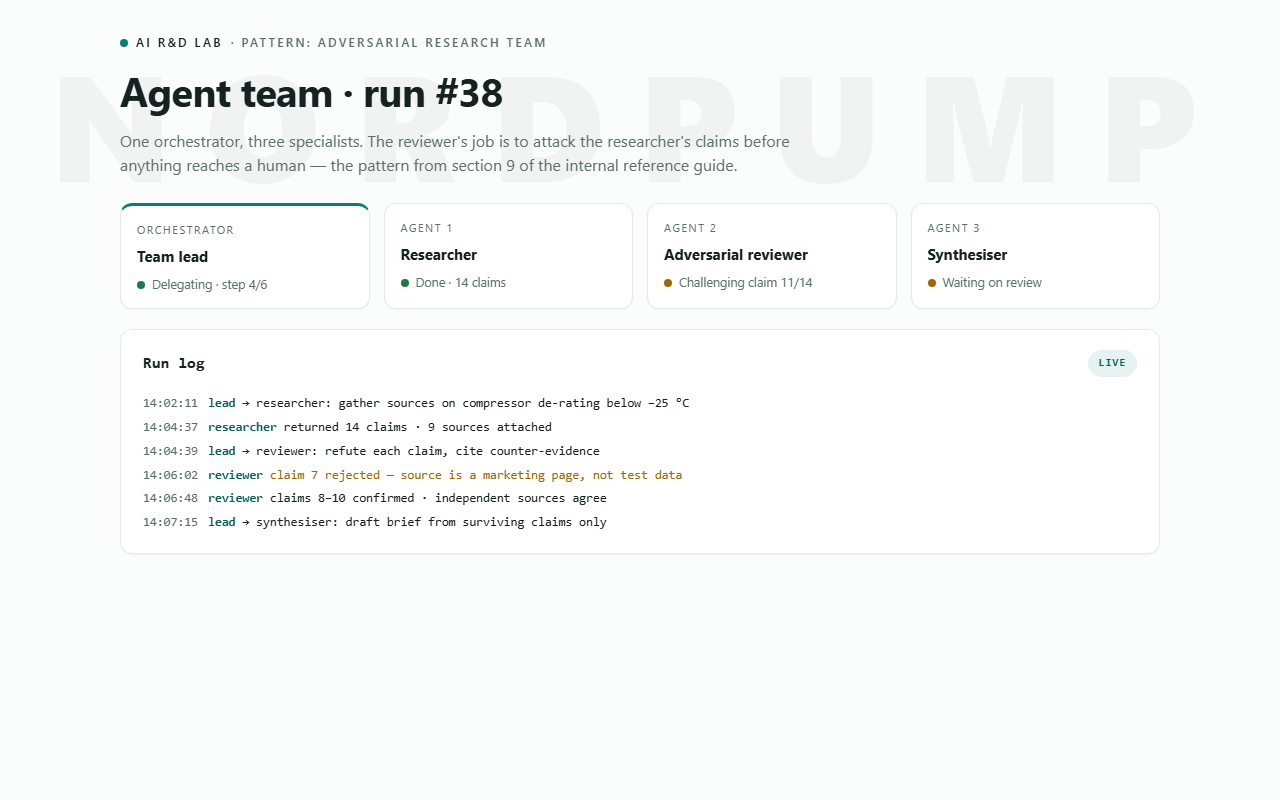
Task: Click the 'ORCHESTRATOR' card label
Action: (x=185, y=230)
